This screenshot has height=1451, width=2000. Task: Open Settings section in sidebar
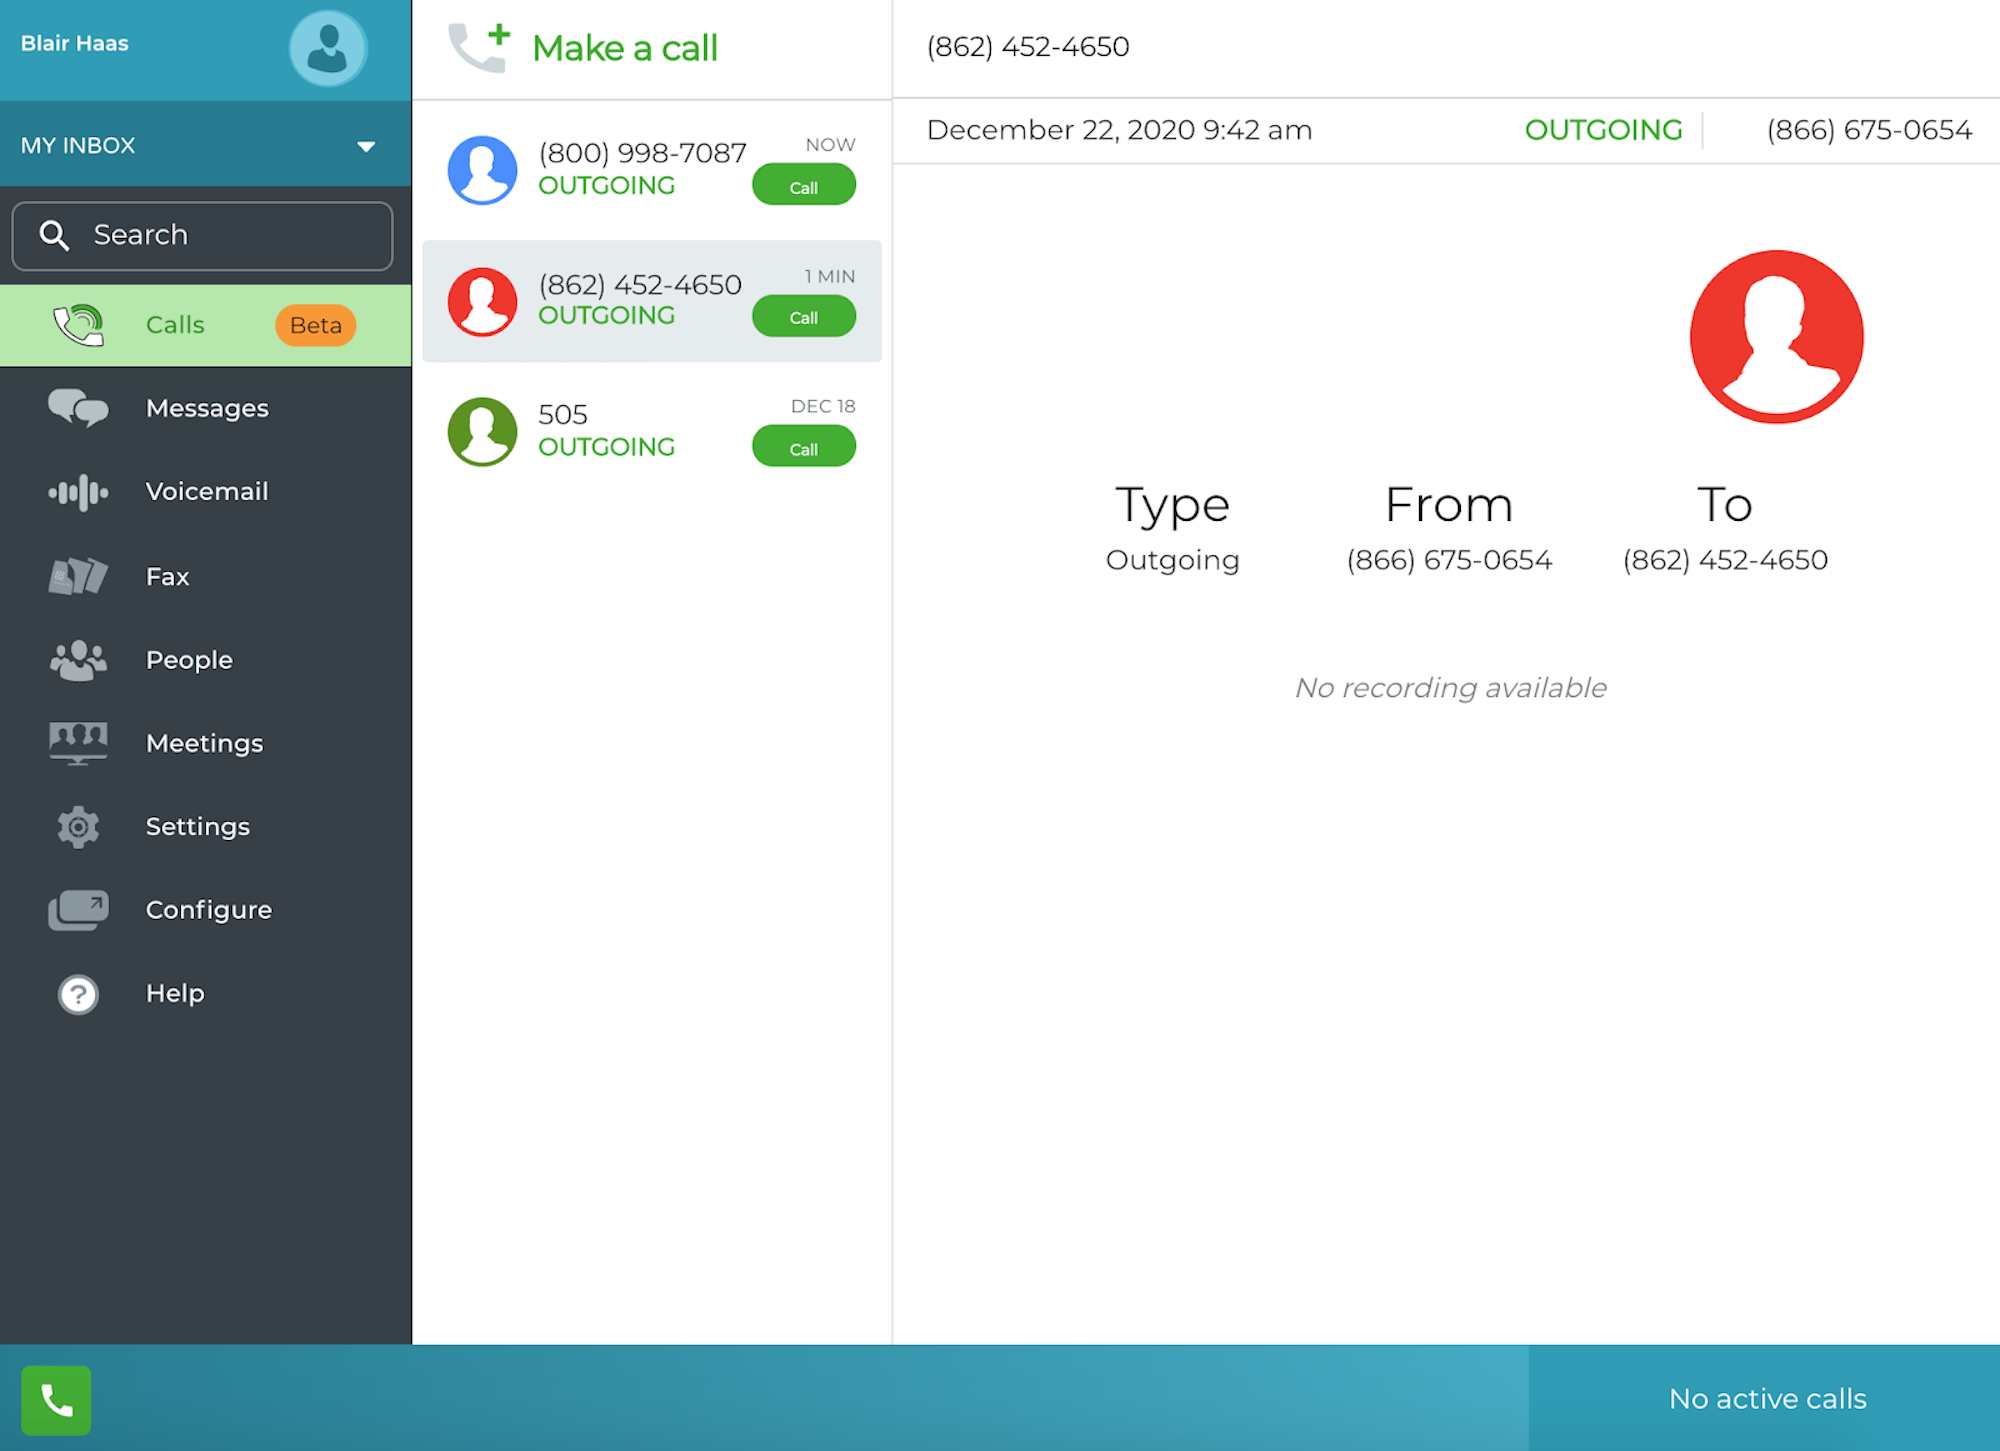point(197,825)
